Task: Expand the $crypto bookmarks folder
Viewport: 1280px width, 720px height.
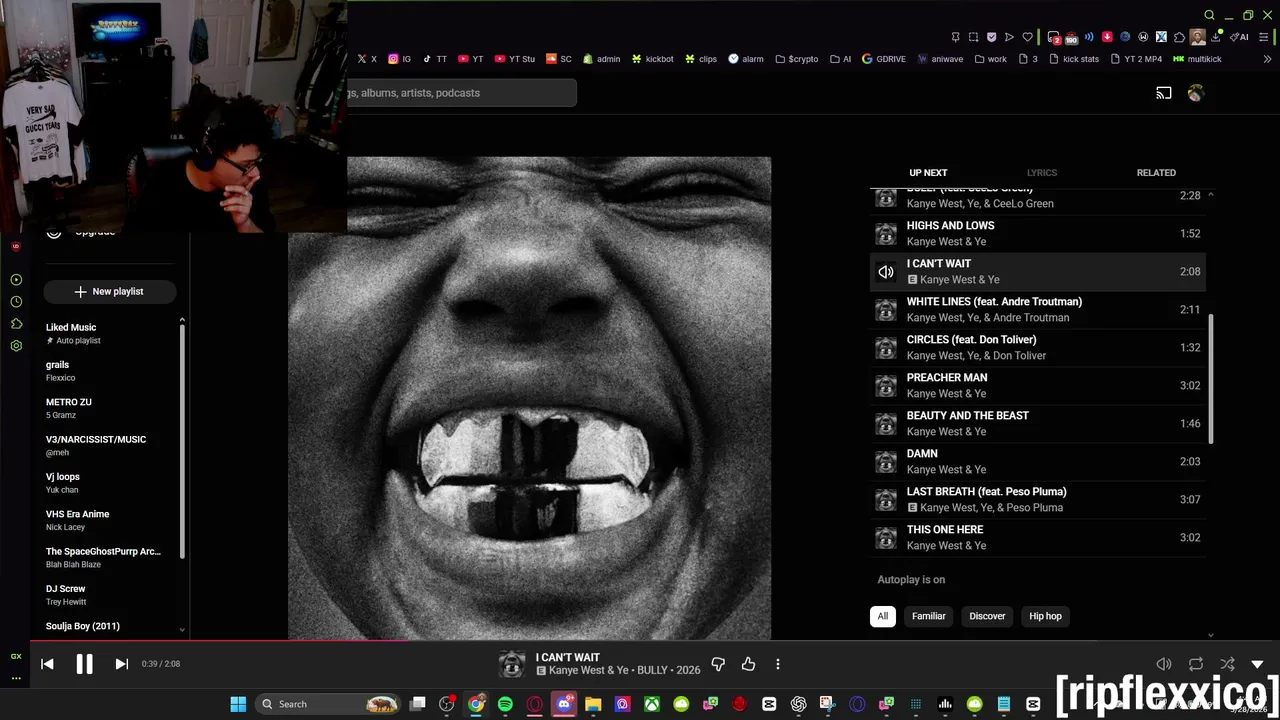Action: 797,59
